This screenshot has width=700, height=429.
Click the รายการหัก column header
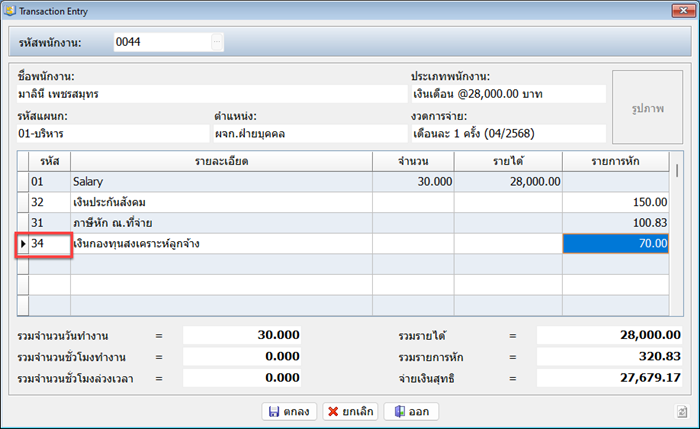coord(615,161)
